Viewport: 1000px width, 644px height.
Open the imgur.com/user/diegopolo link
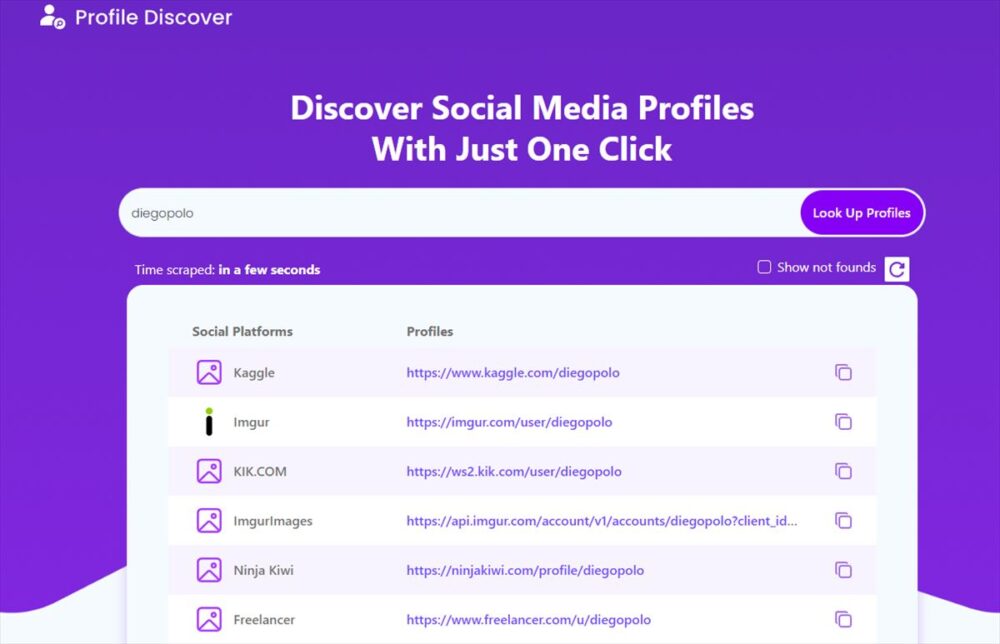pos(509,422)
